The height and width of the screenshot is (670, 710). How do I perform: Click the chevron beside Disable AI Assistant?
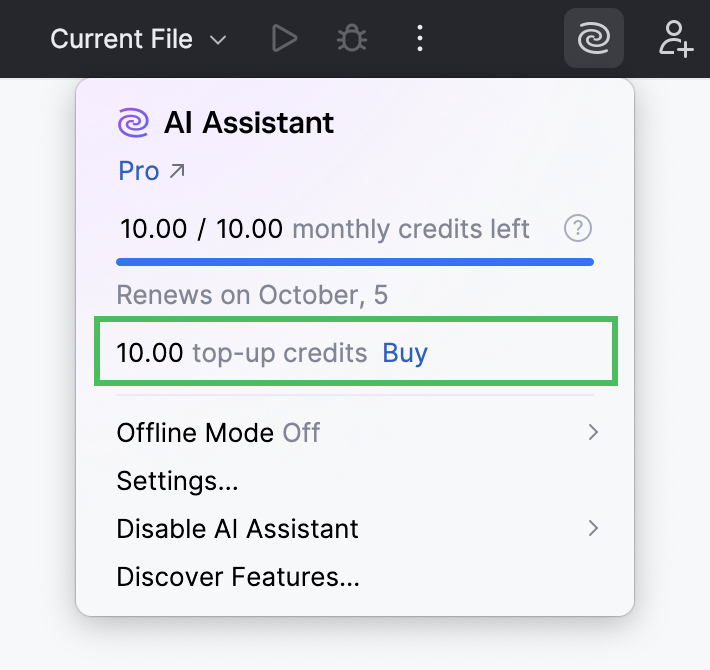point(593,528)
